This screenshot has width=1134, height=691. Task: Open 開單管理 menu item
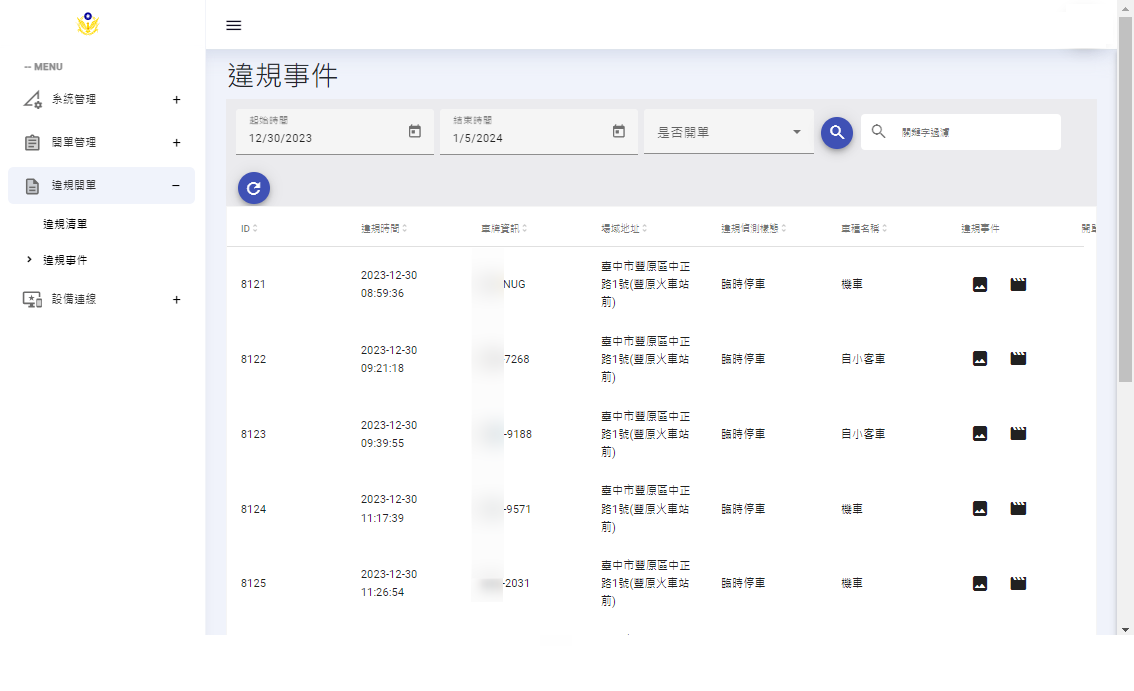click(x=101, y=143)
